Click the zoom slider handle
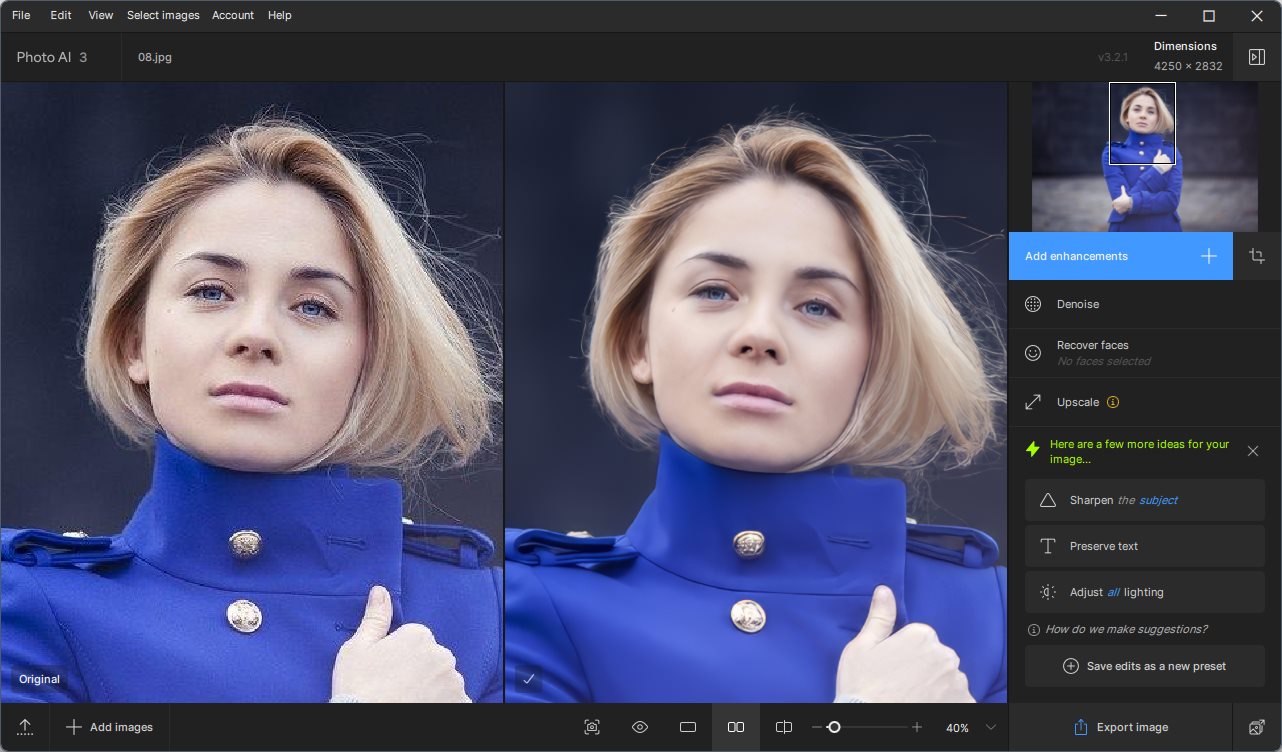1282x752 pixels. tap(833, 727)
